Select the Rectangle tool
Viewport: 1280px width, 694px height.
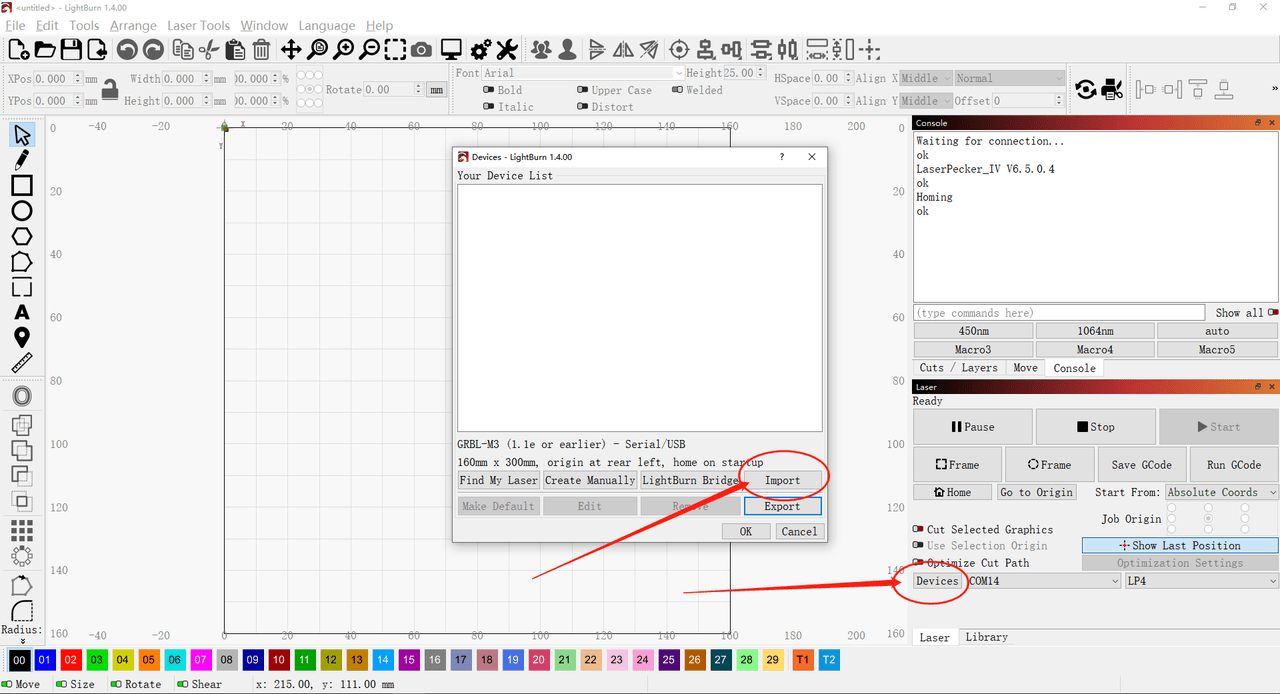22,185
